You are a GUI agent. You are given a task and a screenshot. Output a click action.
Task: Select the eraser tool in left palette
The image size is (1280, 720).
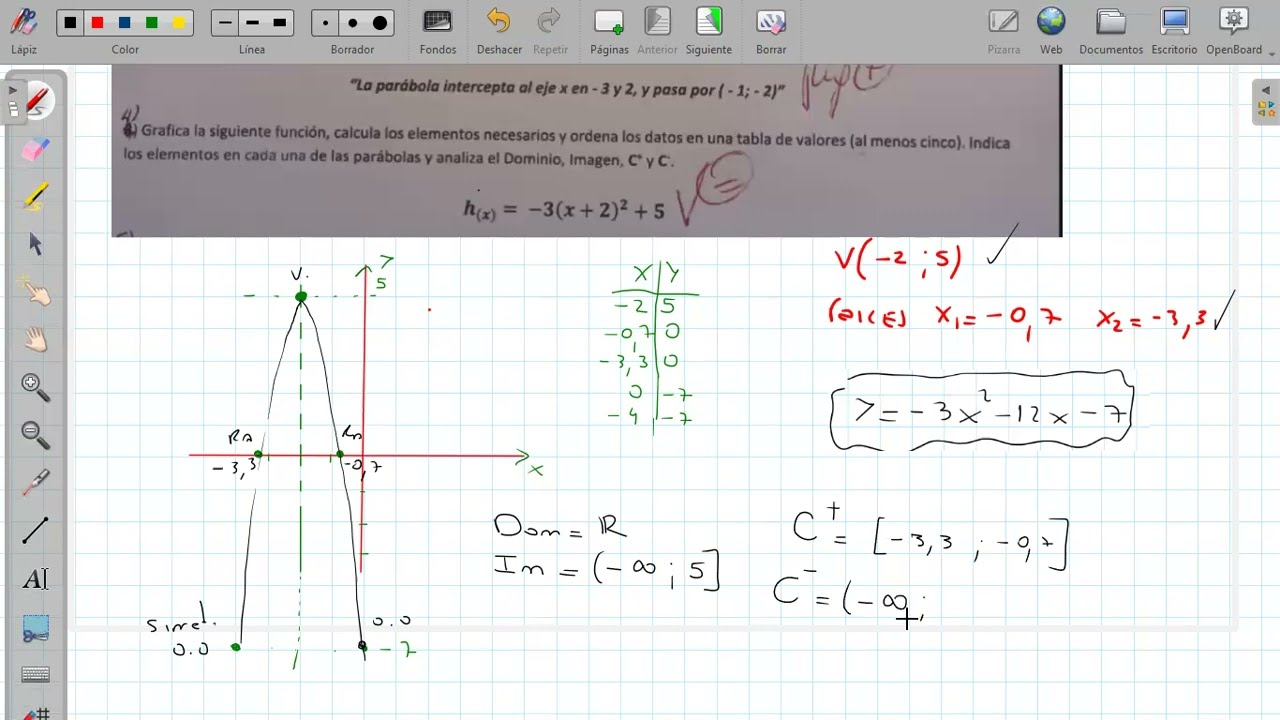[36, 149]
